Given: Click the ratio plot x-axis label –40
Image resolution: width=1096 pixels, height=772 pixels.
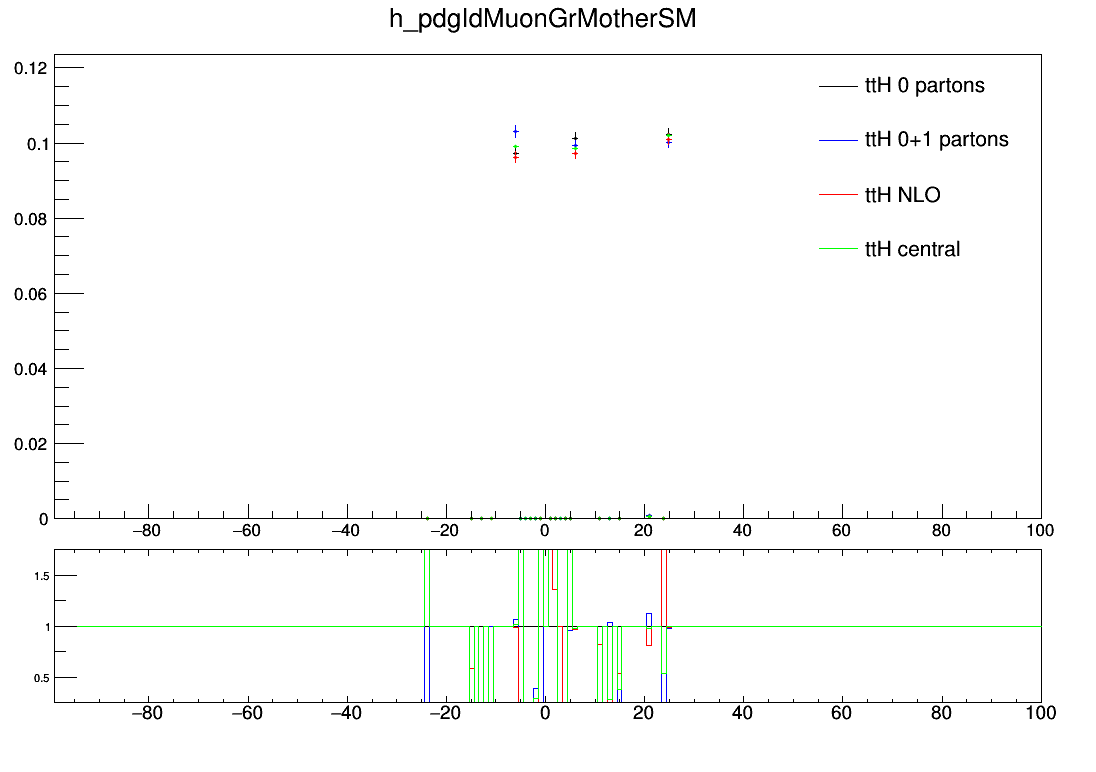Looking at the screenshot, I should click(x=345, y=713).
